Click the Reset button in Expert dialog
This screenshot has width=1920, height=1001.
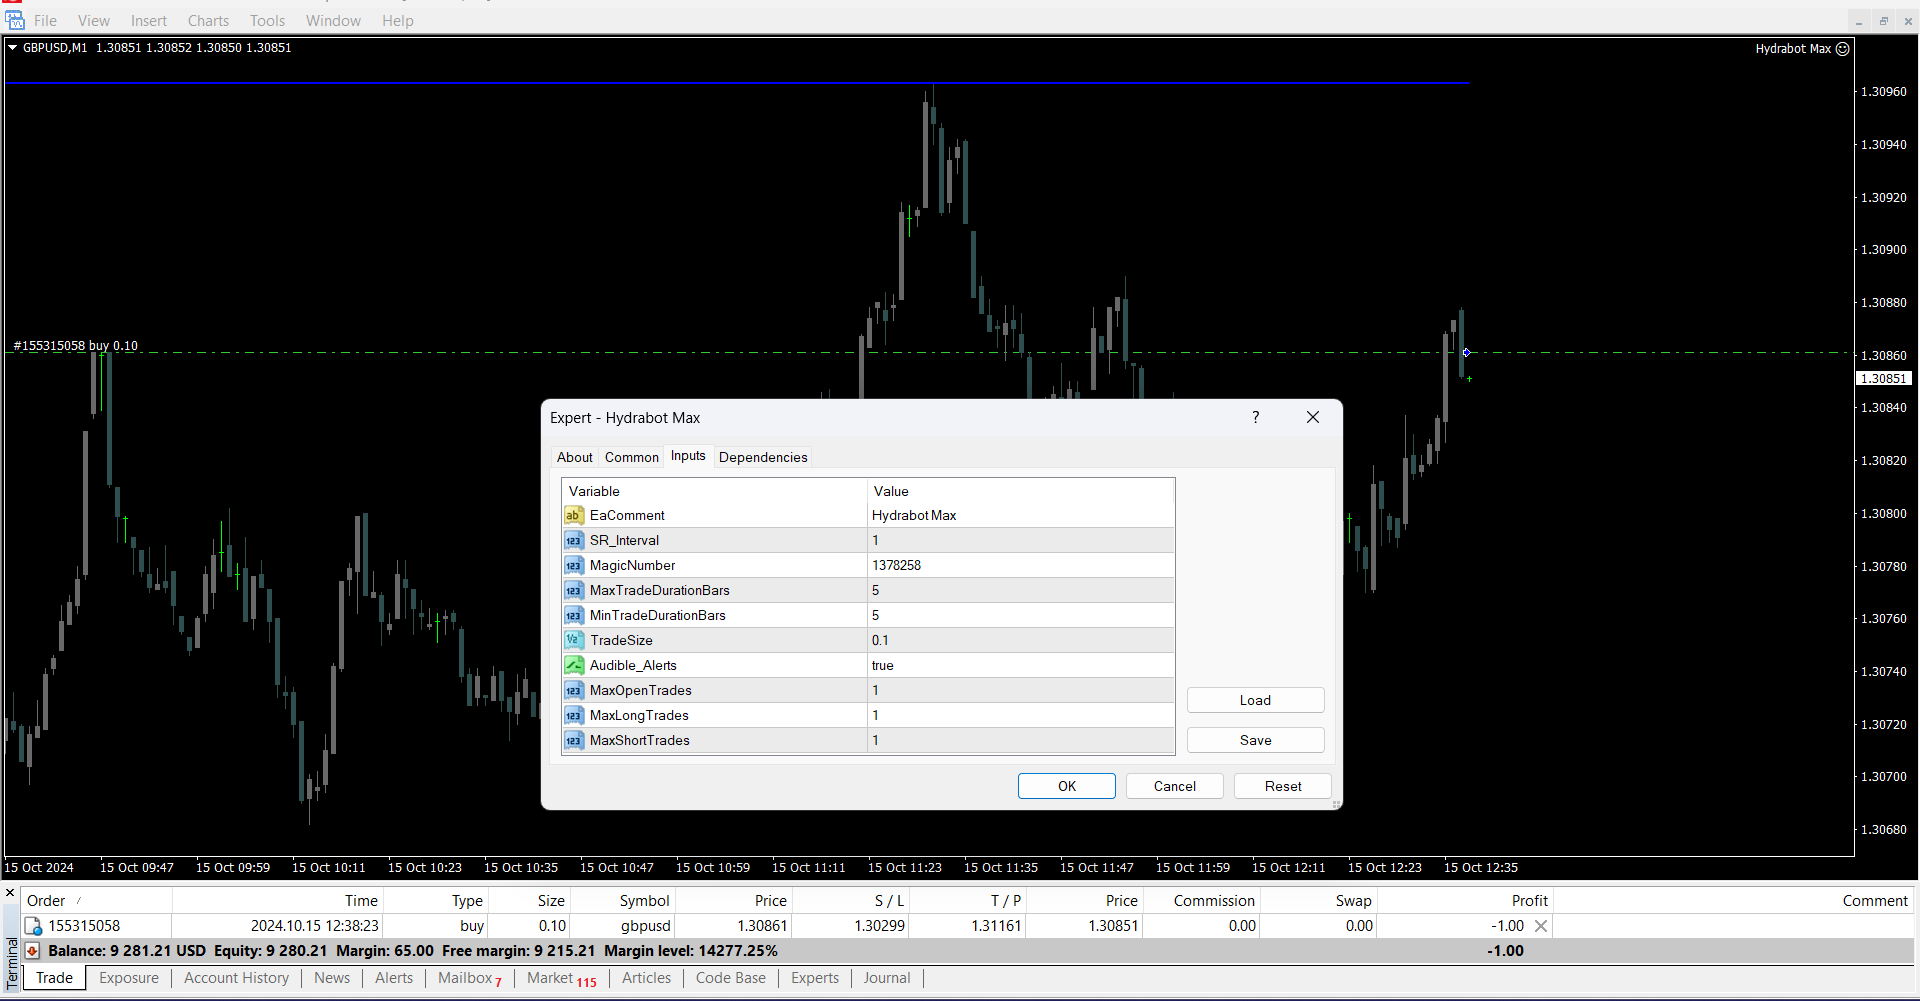pos(1282,786)
